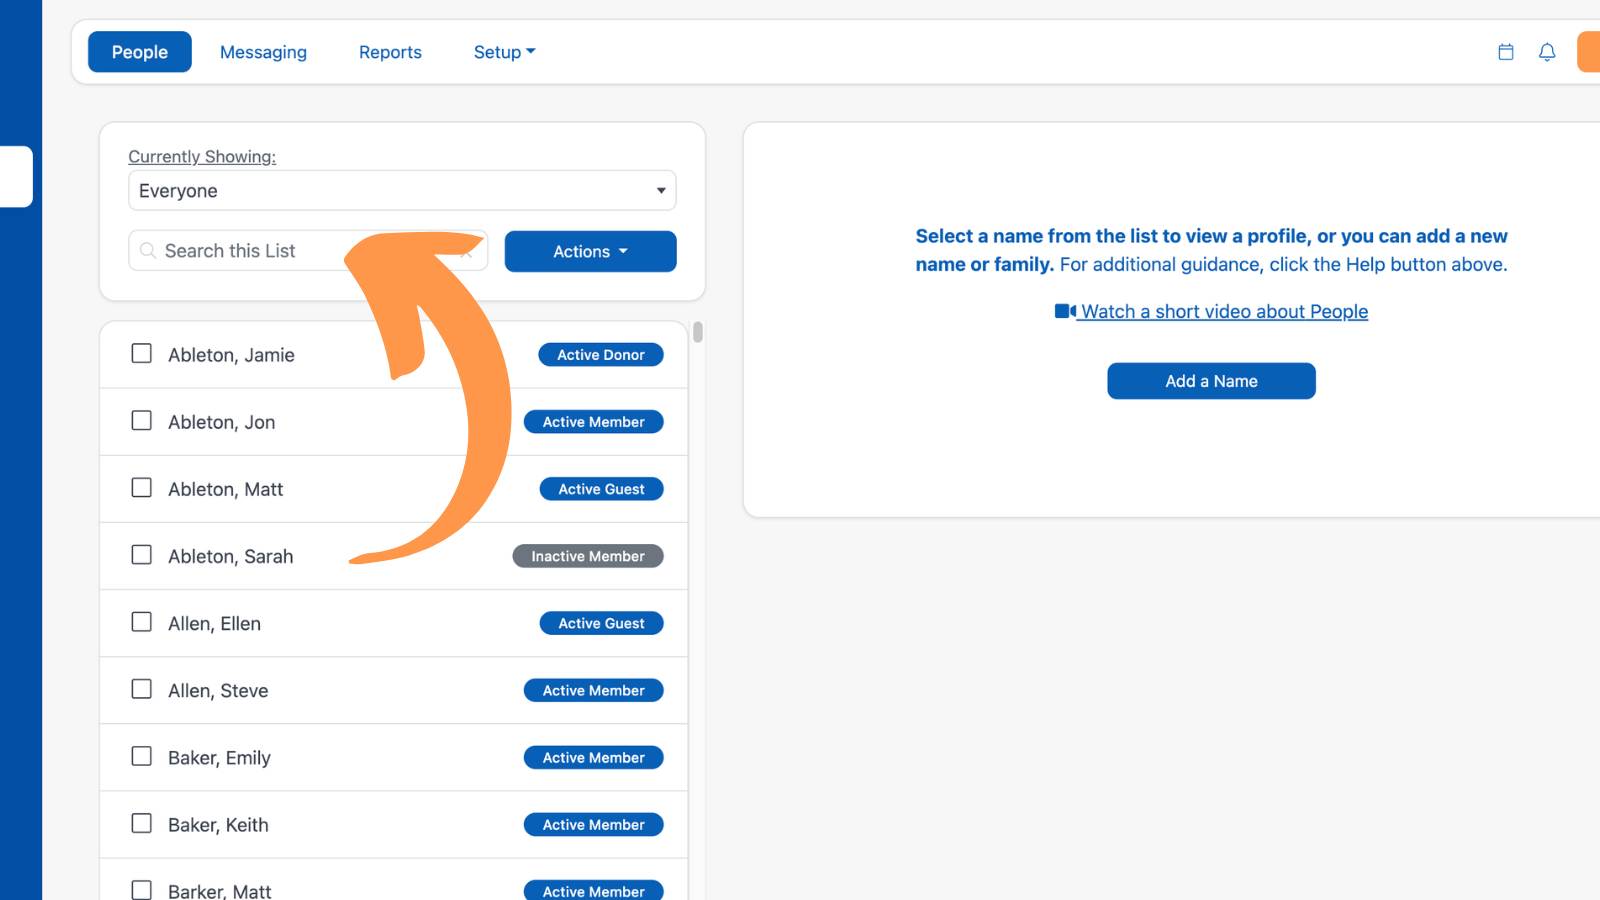Check the box for Ableton, Jon
The height and width of the screenshot is (900, 1600).
tap(142, 421)
